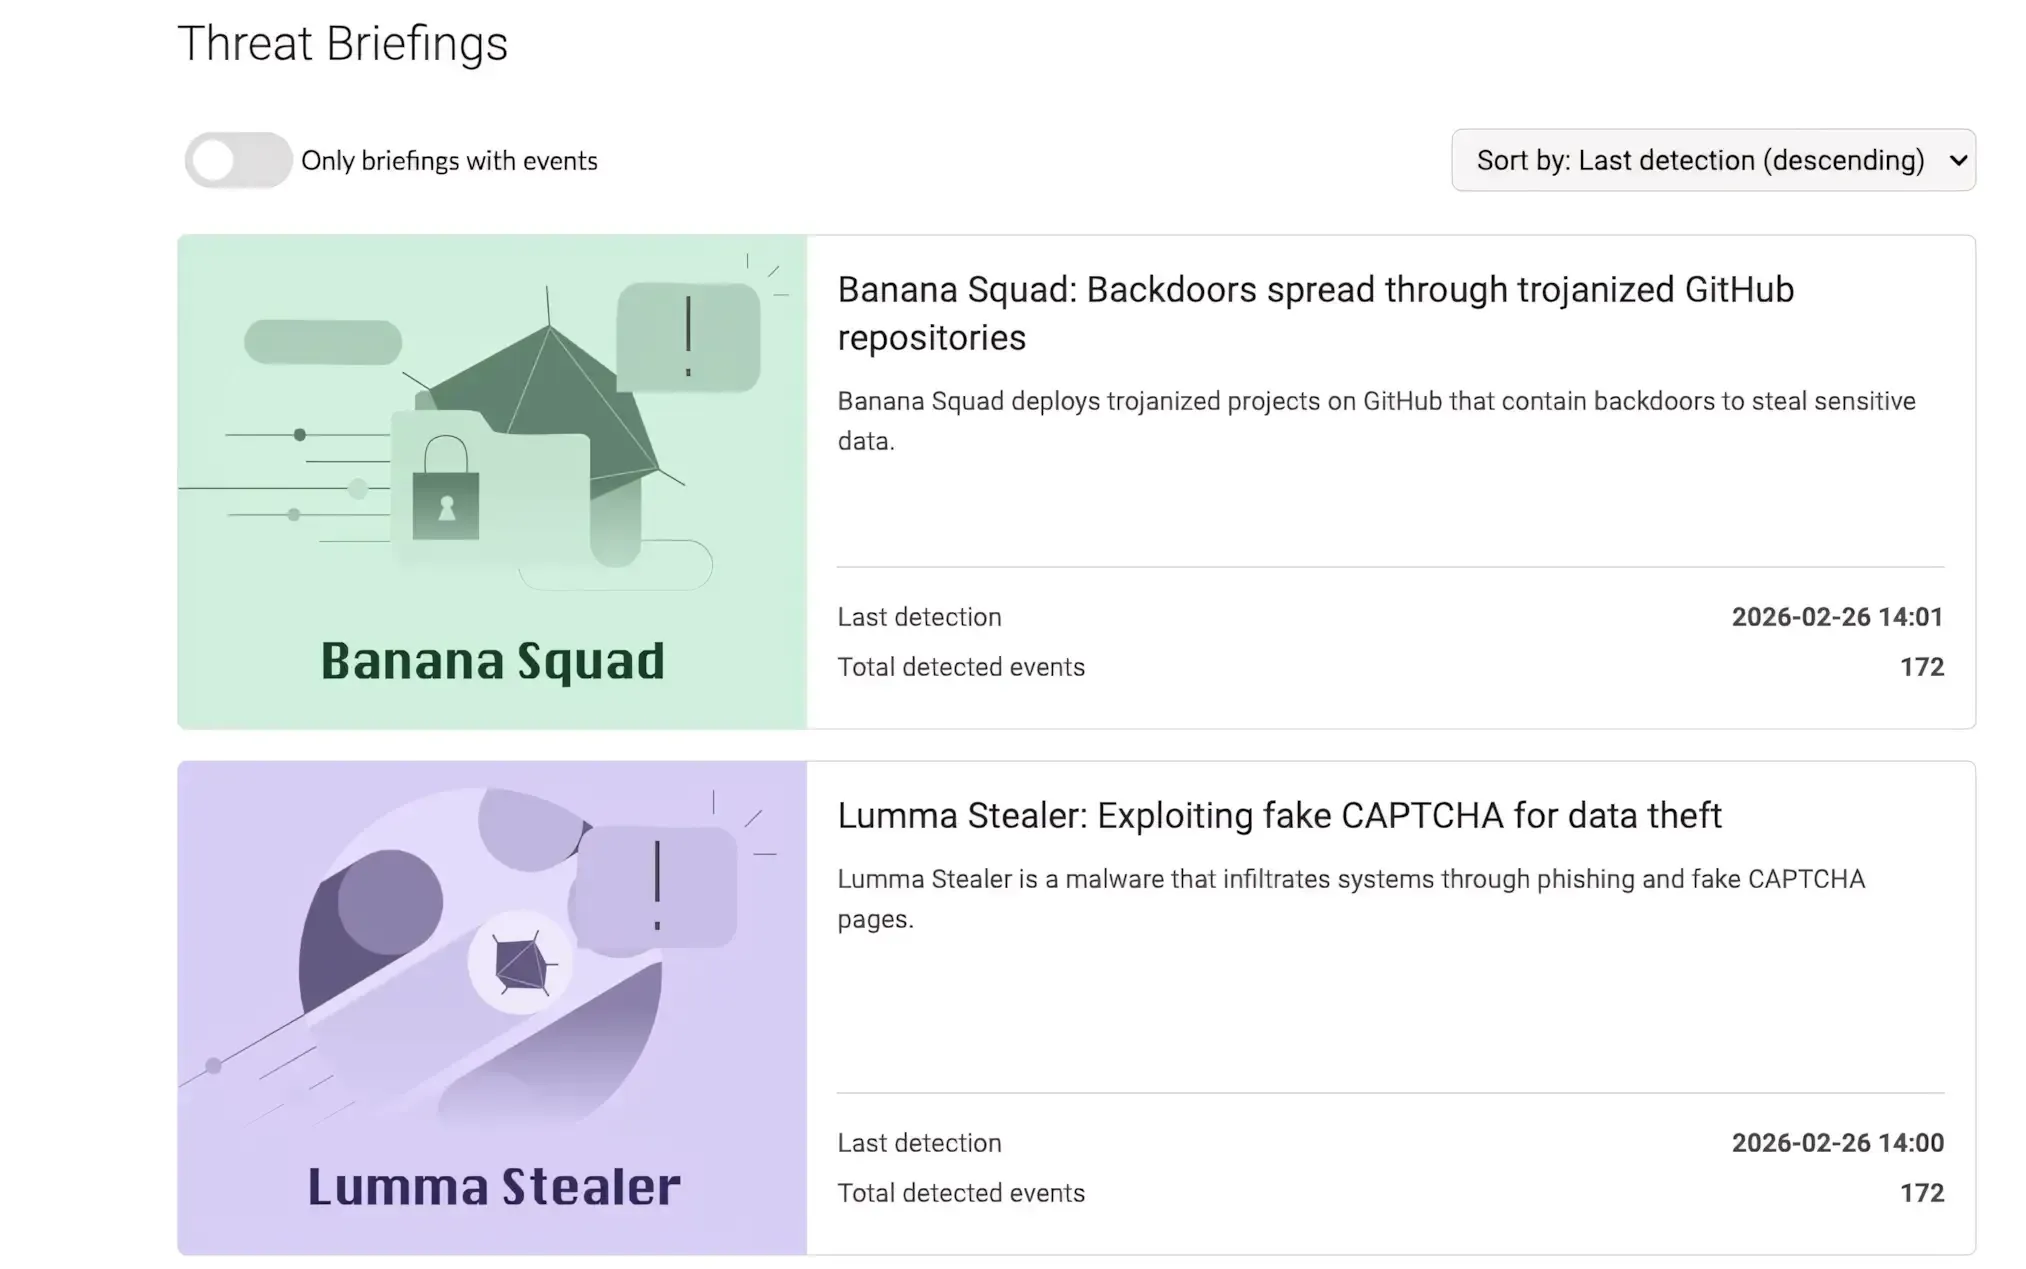
Task: Click Banana Squad 'Total detected events' label
Action: tap(961, 667)
